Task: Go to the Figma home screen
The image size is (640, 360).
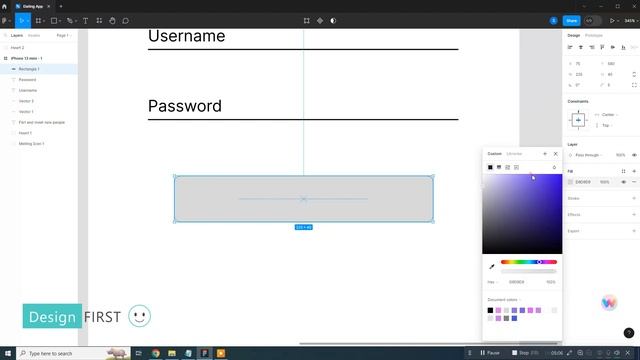Action: tap(4, 7)
